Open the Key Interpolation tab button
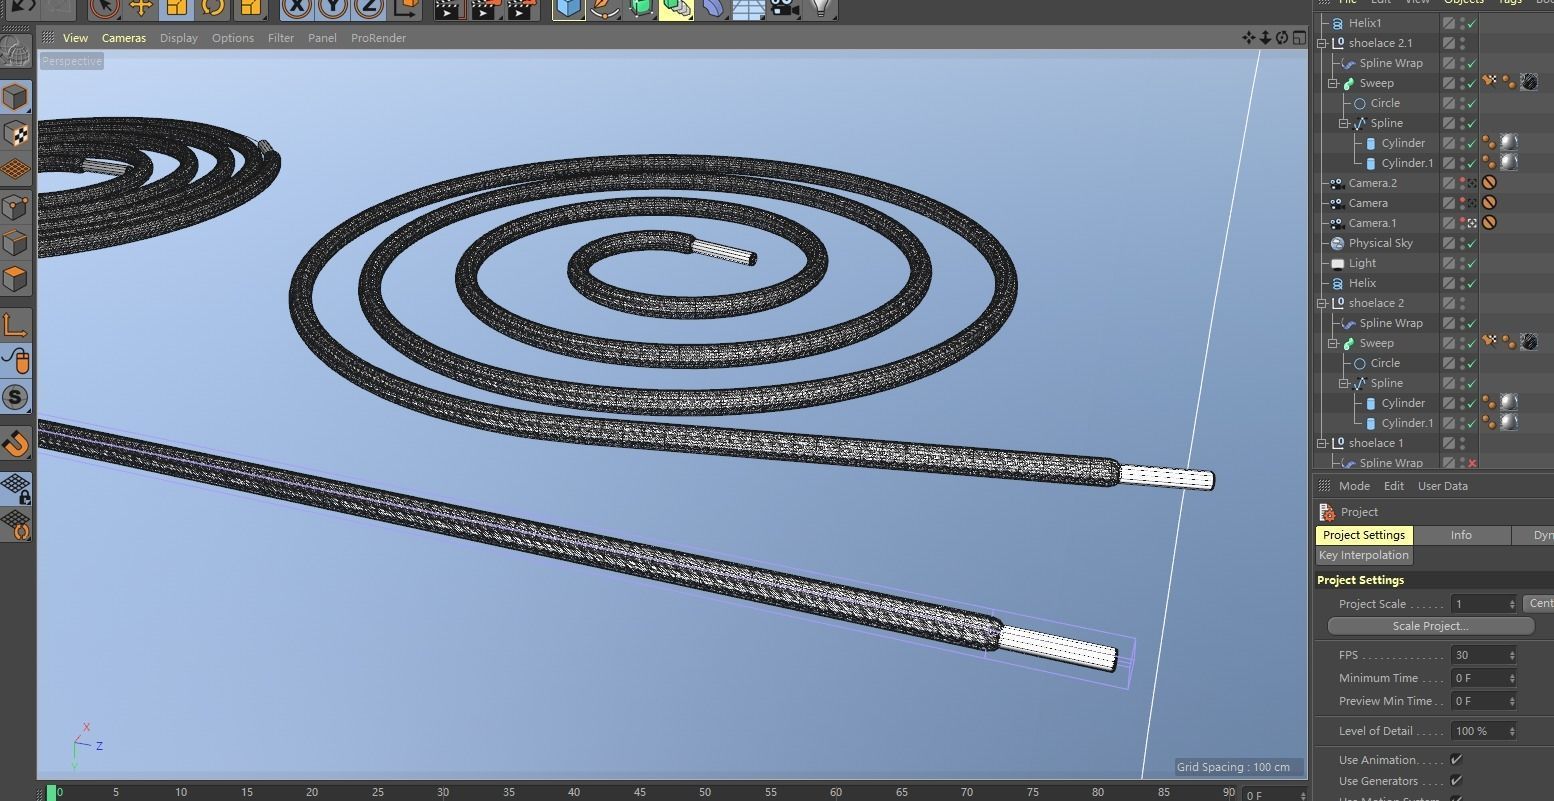Image resolution: width=1554 pixels, height=801 pixels. click(x=1363, y=556)
